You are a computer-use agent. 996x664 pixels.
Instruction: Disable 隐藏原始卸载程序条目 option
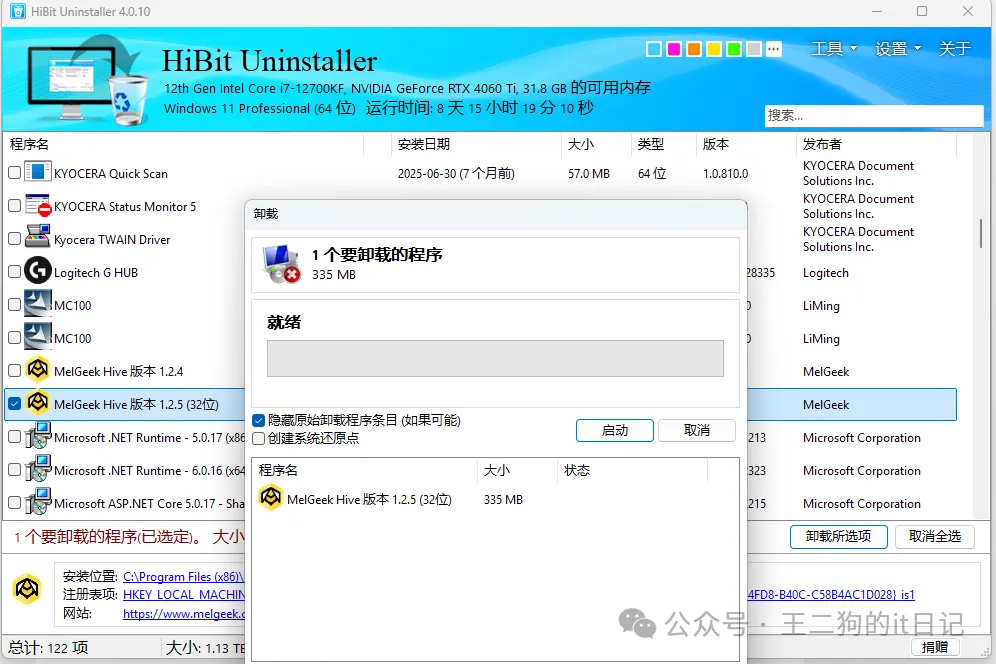259,420
